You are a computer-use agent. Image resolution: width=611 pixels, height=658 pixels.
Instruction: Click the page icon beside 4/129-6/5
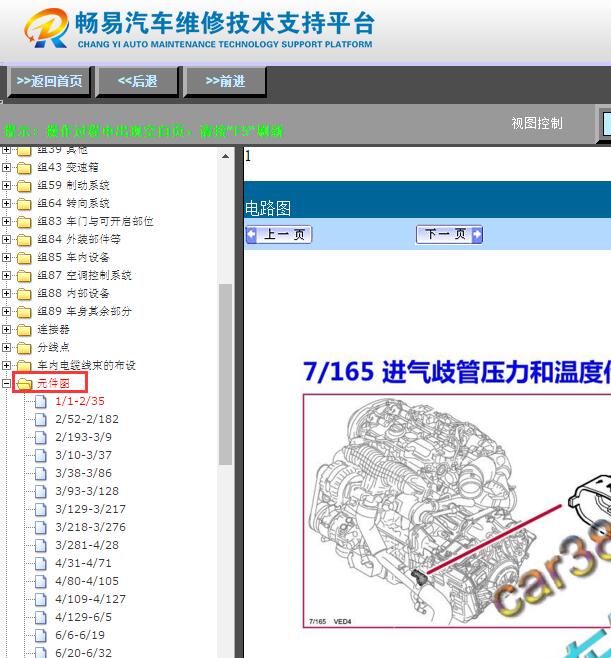41,618
